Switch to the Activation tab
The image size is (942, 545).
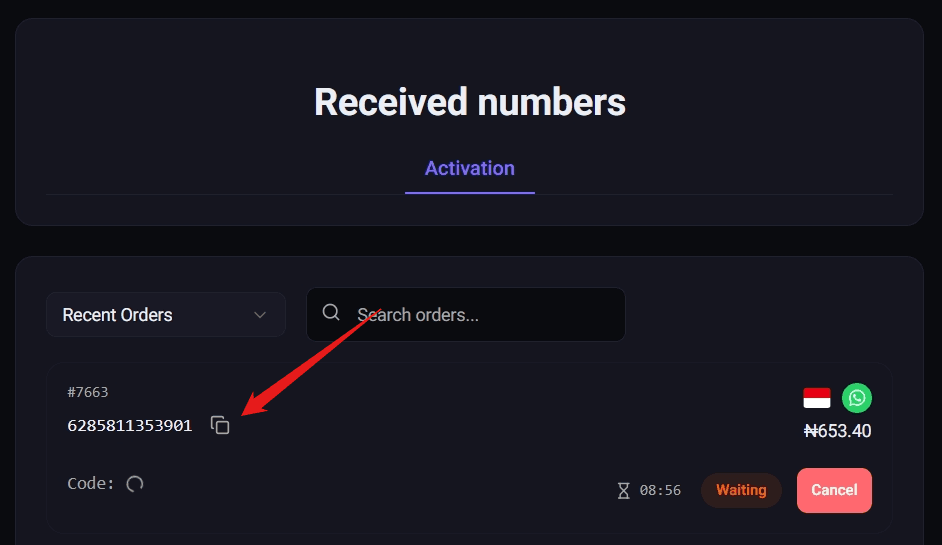(469, 168)
